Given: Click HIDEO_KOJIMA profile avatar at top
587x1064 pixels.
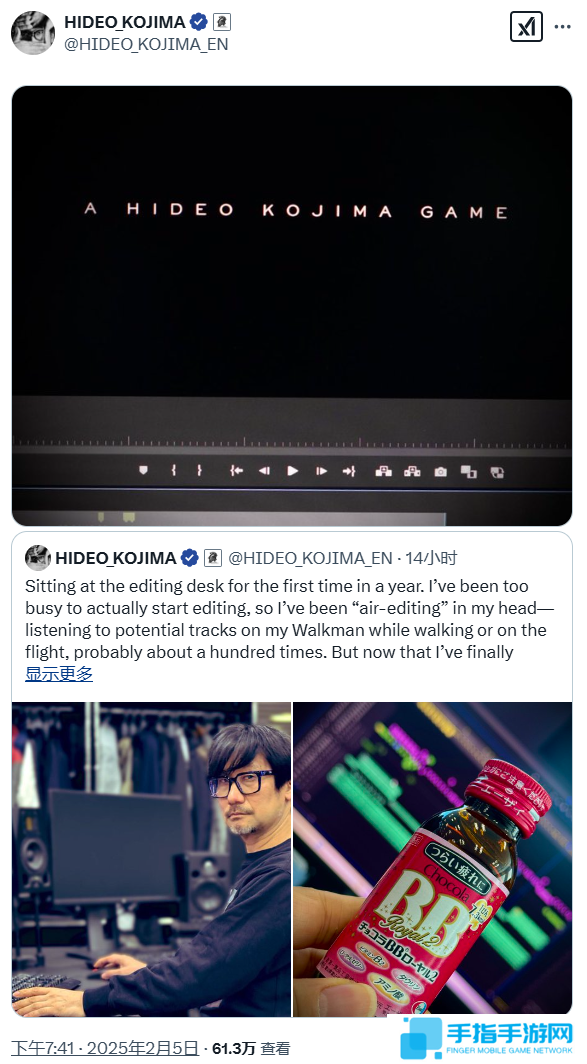Looking at the screenshot, I should (33, 33).
